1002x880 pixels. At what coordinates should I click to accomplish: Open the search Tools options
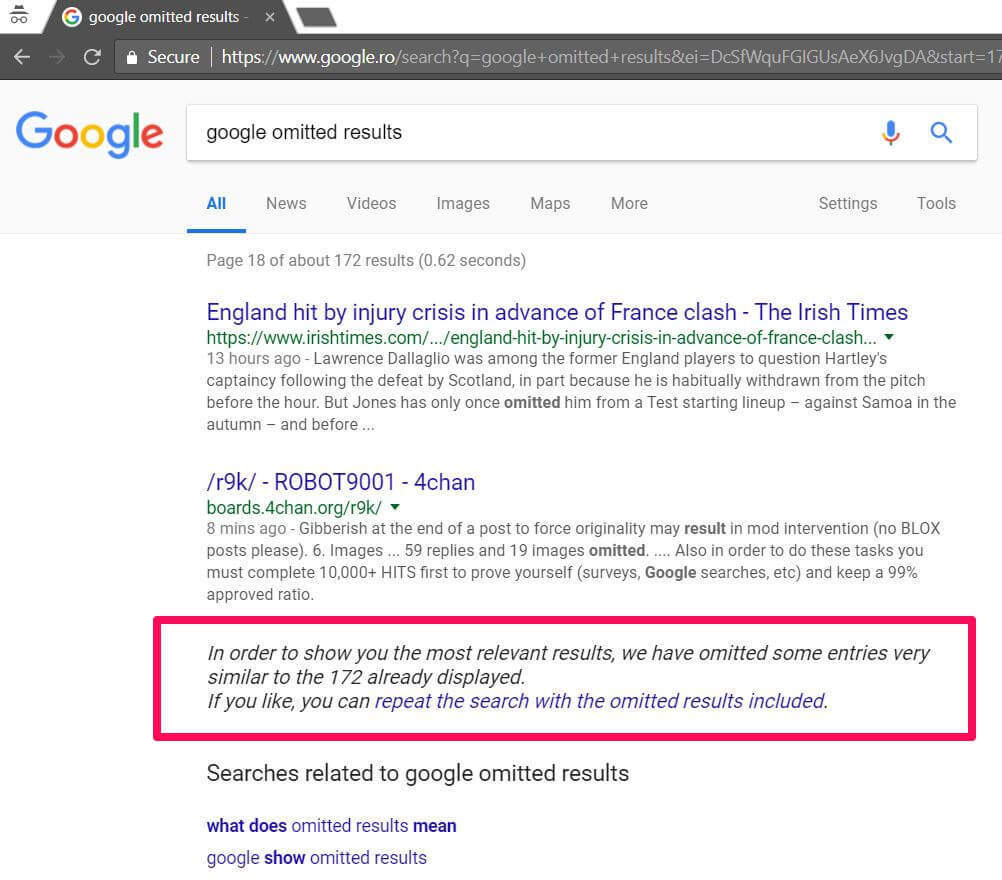[936, 203]
